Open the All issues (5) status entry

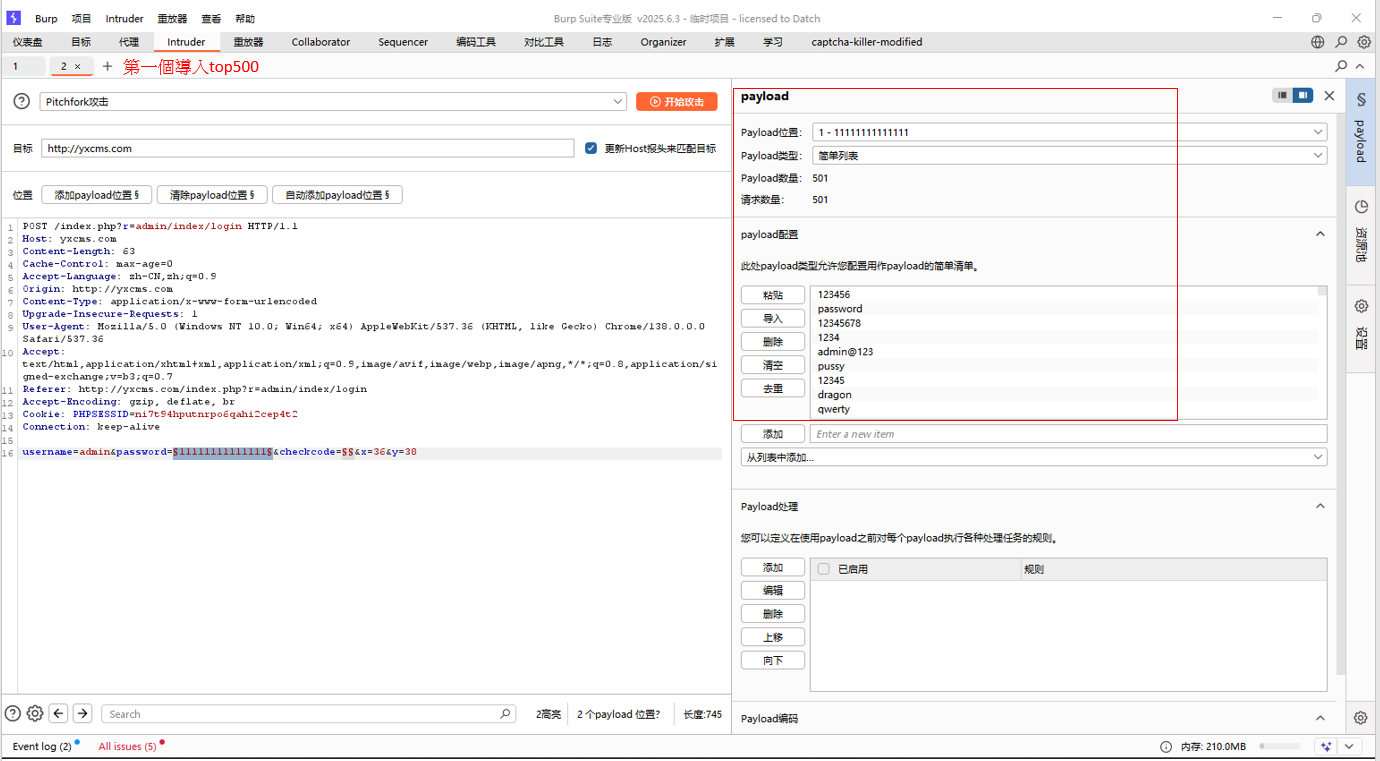click(x=127, y=746)
